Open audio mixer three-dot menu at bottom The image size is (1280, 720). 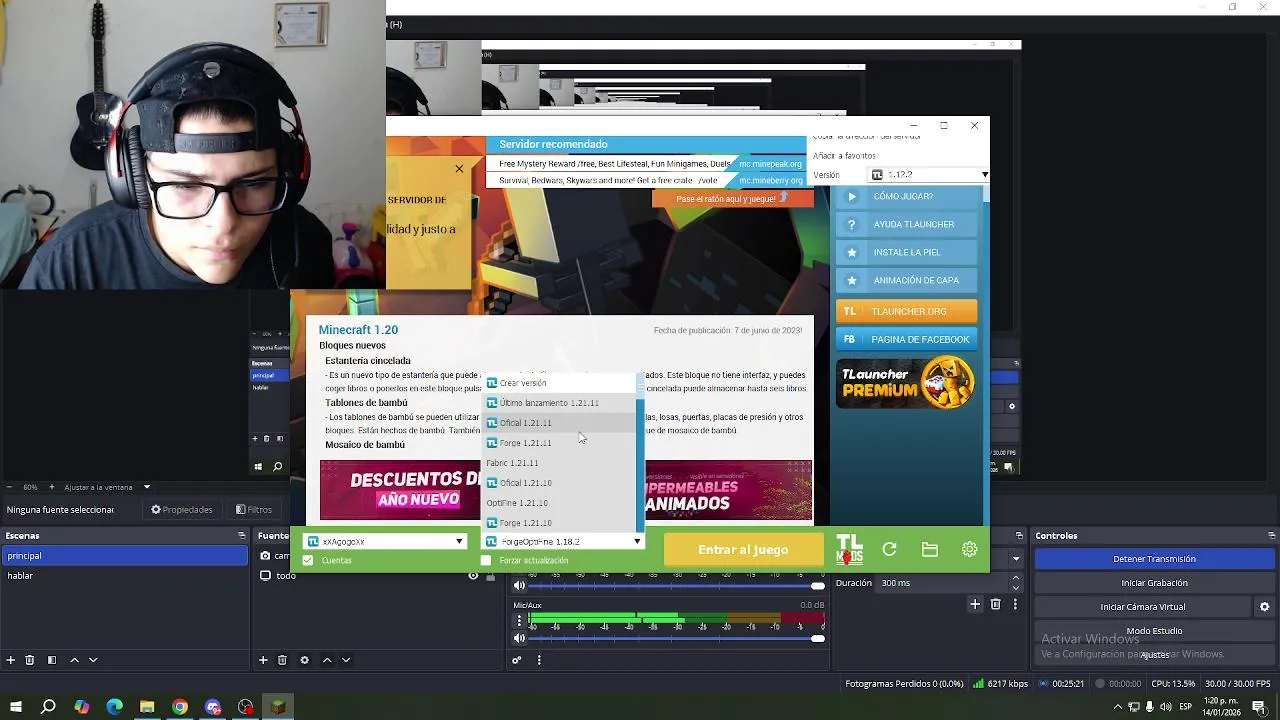click(539, 660)
